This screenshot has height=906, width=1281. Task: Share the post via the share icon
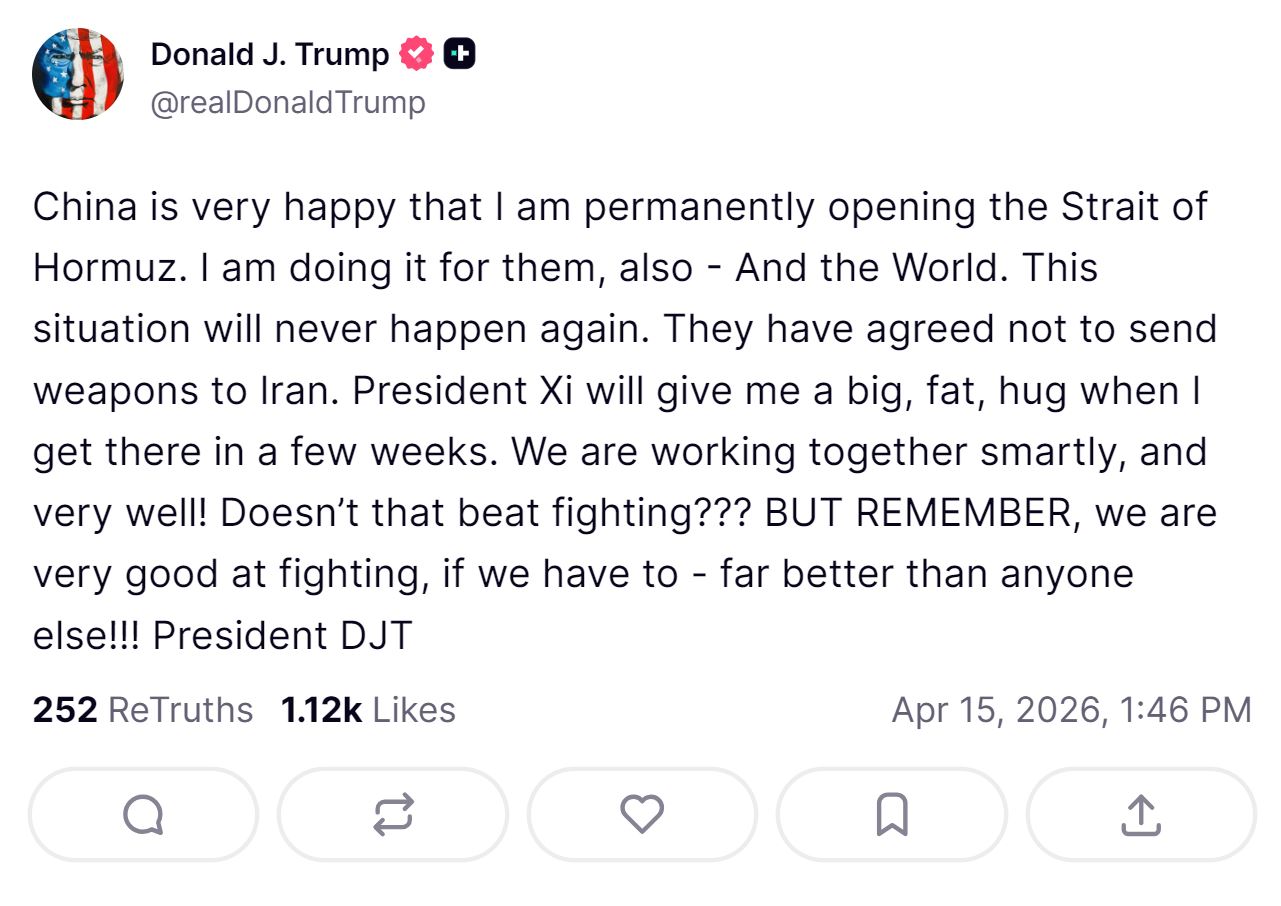coord(1139,814)
